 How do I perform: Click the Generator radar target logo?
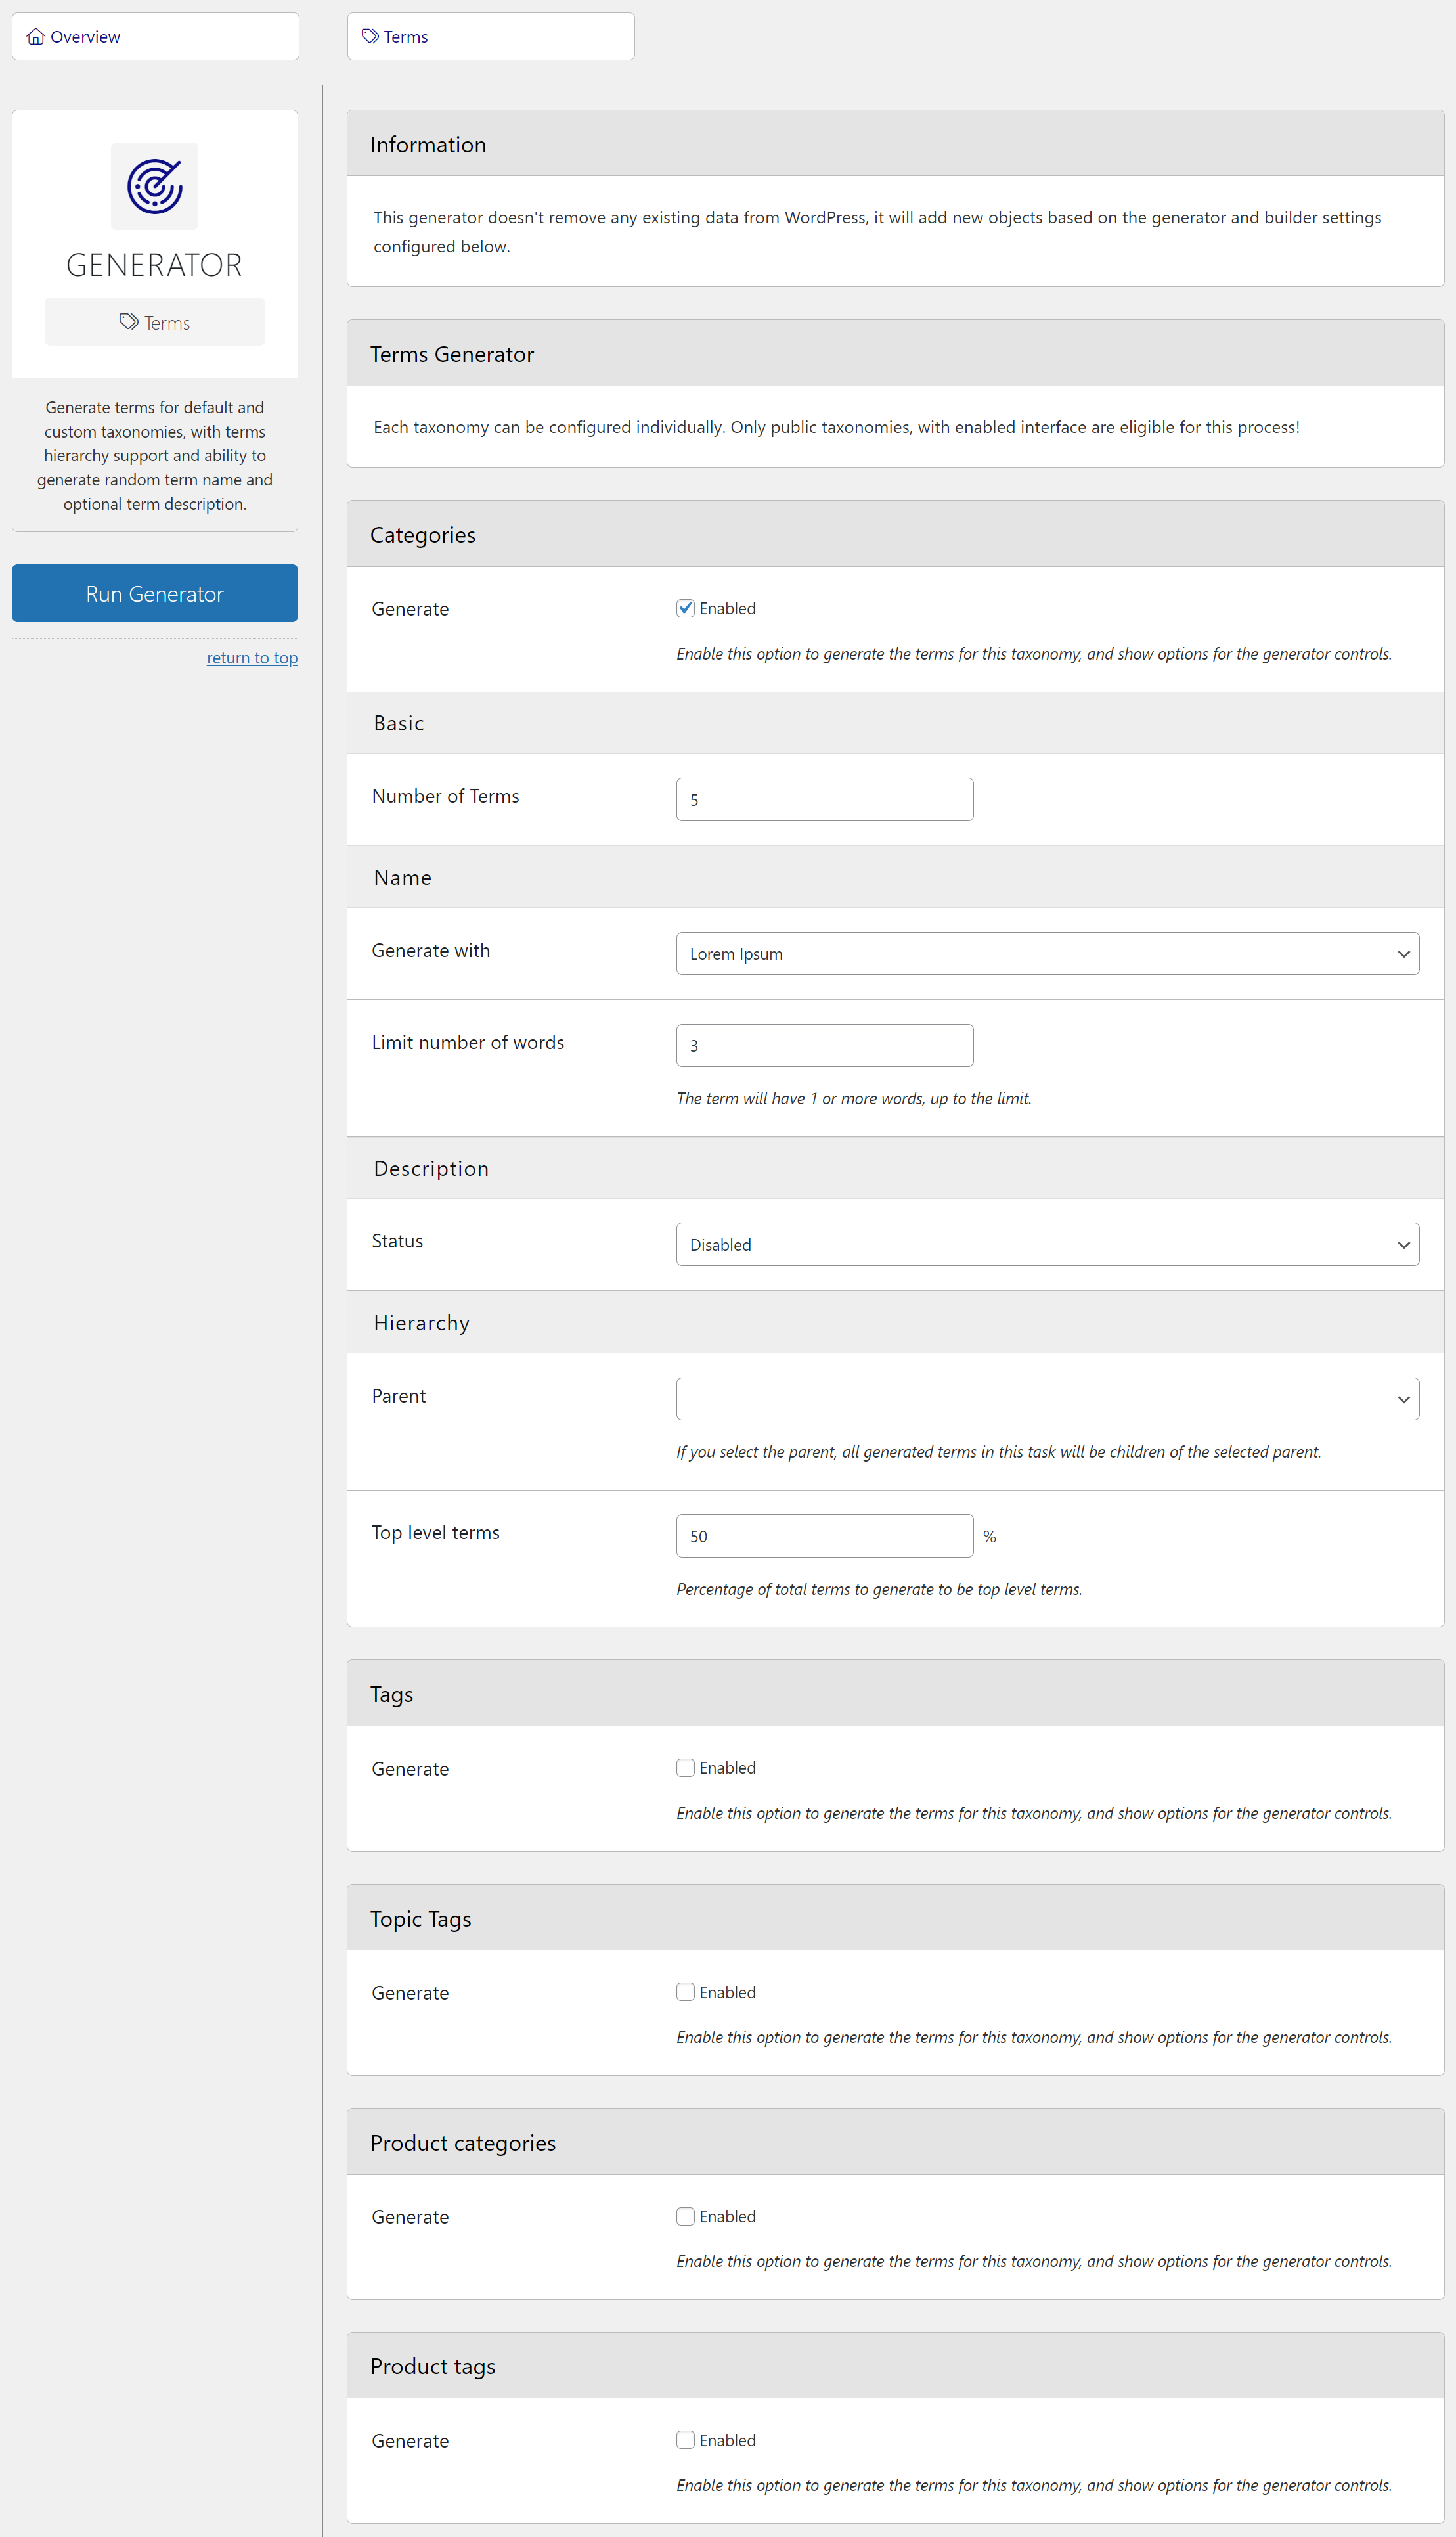tap(154, 186)
